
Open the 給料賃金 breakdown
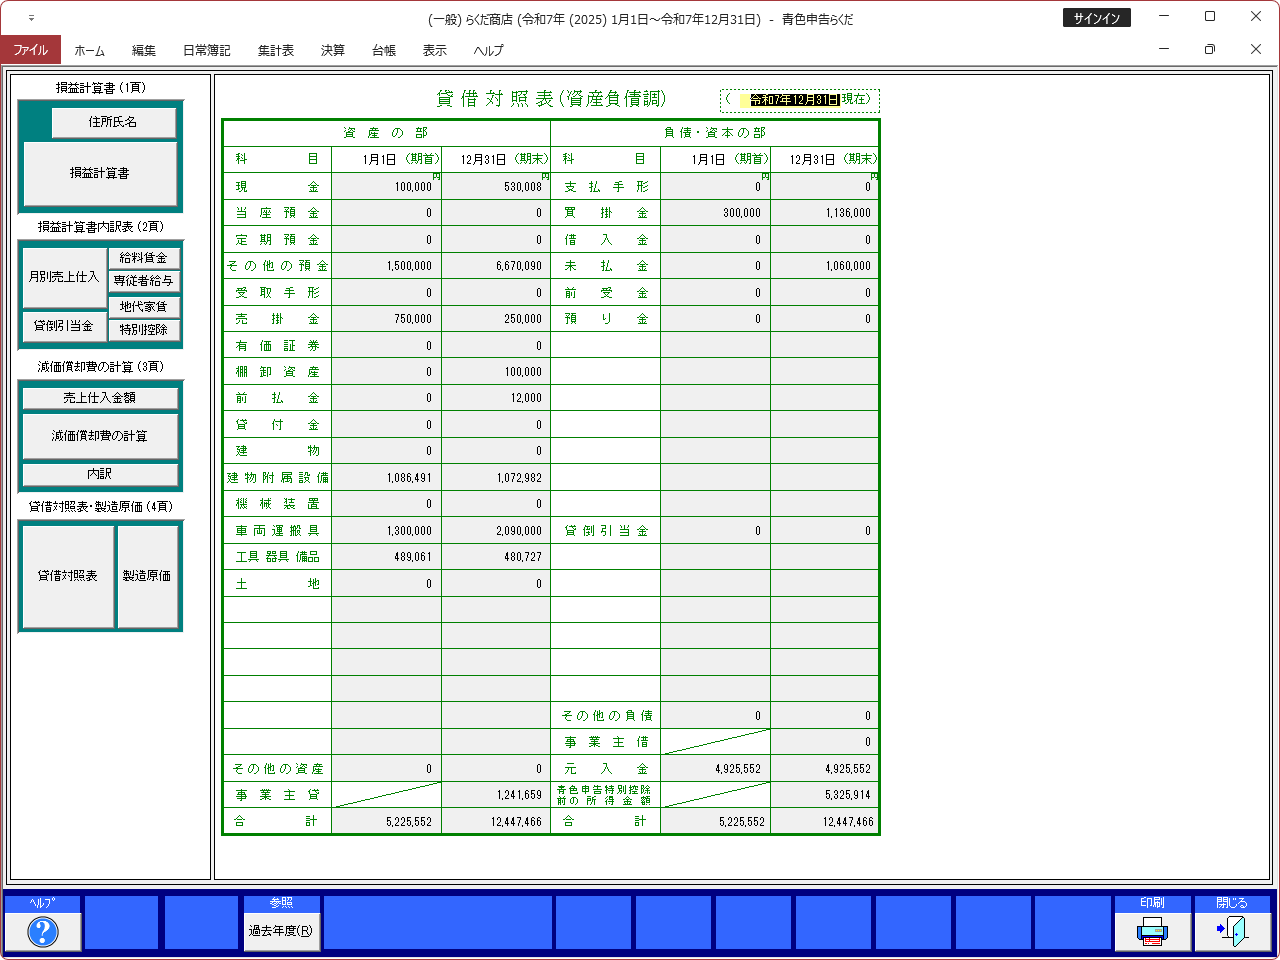[x=144, y=258]
